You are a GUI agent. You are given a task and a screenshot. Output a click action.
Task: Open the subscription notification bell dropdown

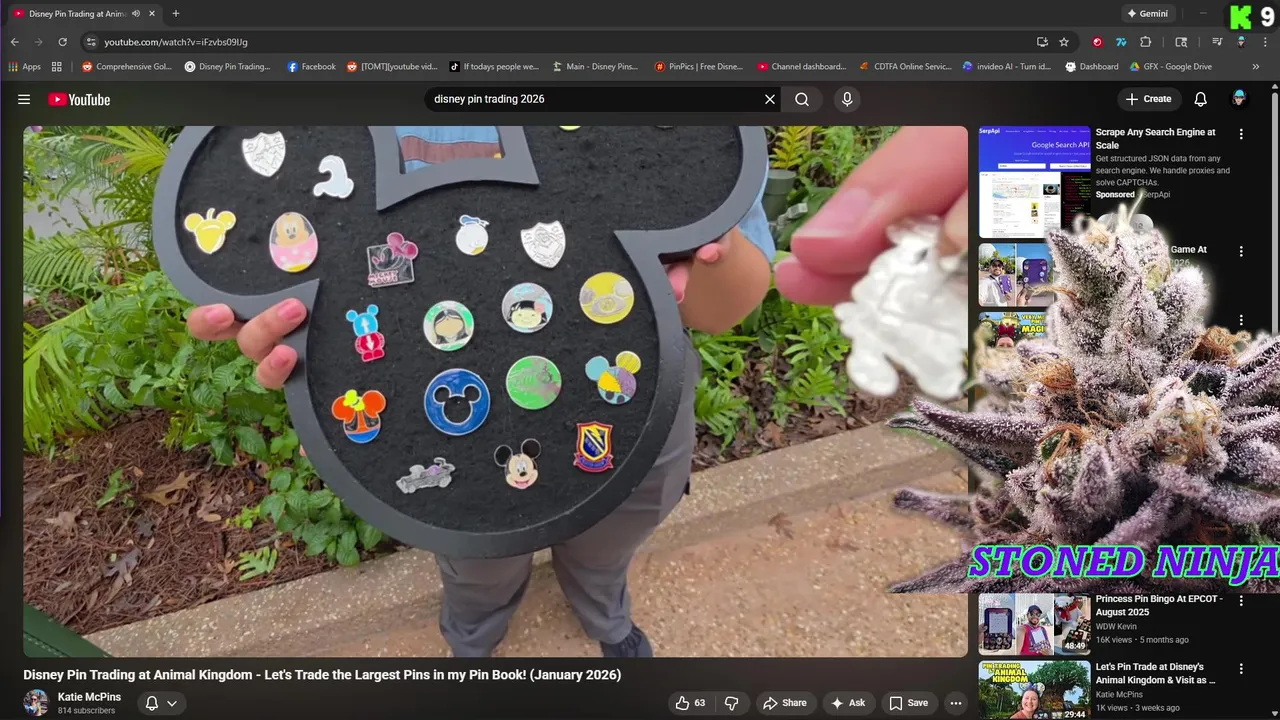coord(161,703)
